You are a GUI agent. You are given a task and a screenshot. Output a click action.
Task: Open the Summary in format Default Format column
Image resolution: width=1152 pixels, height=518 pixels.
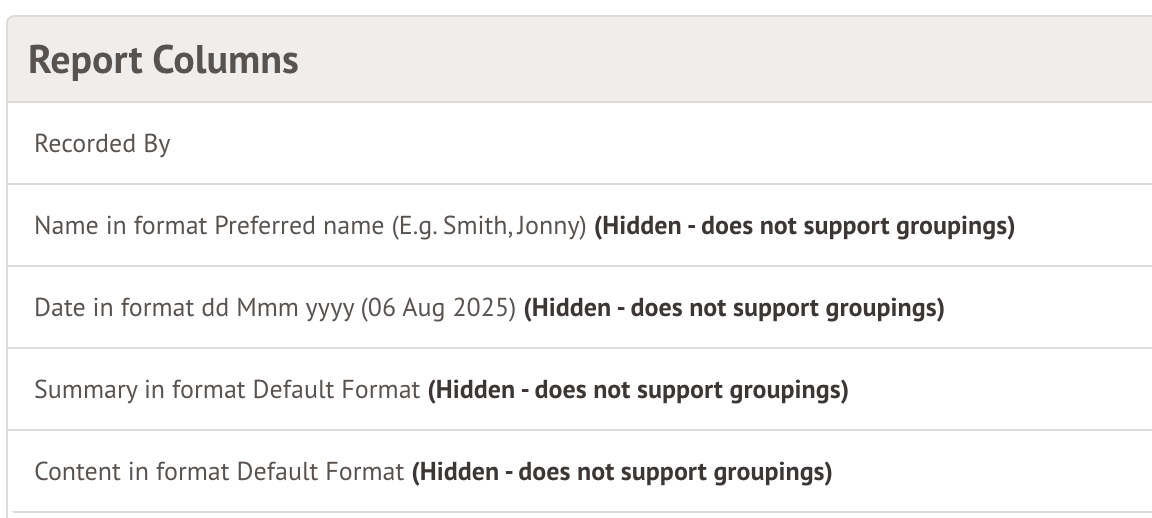tap(227, 390)
